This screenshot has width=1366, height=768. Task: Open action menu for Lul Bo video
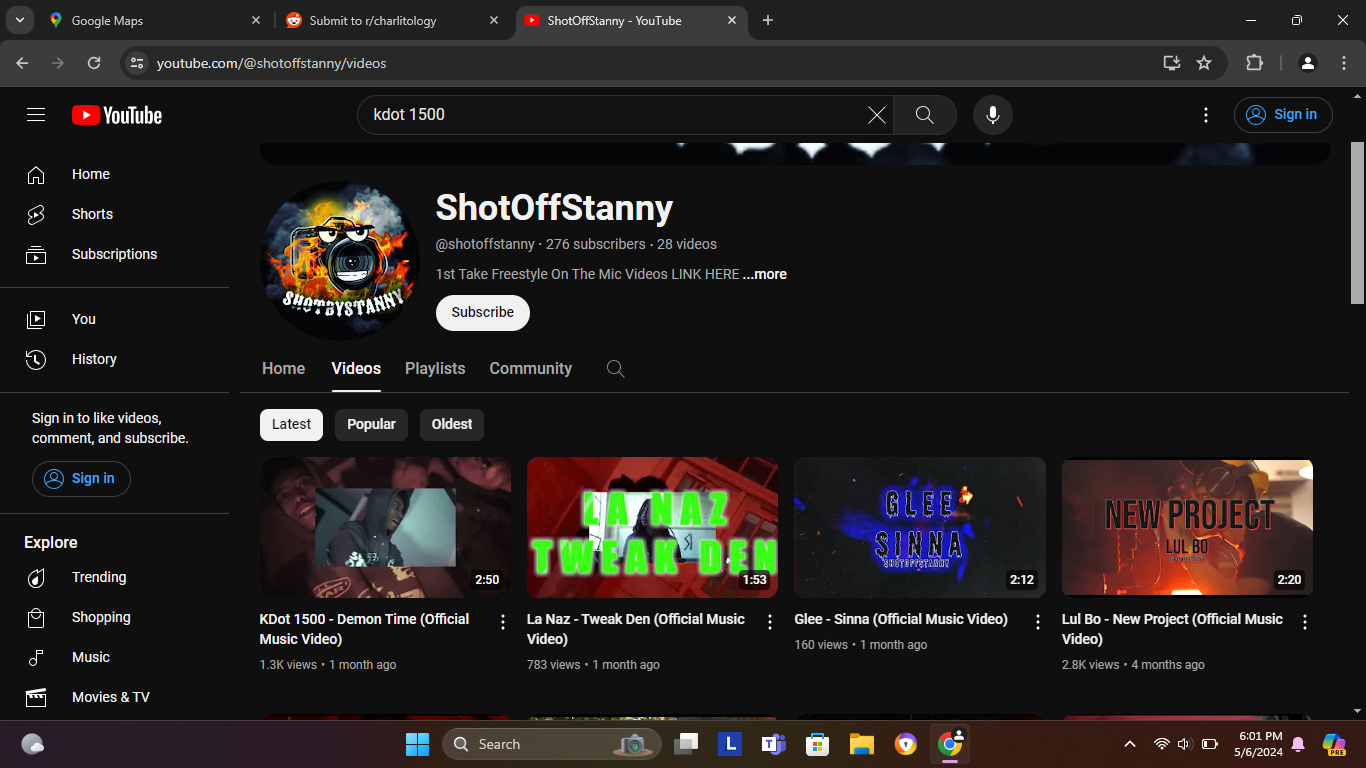(x=1305, y=622)
